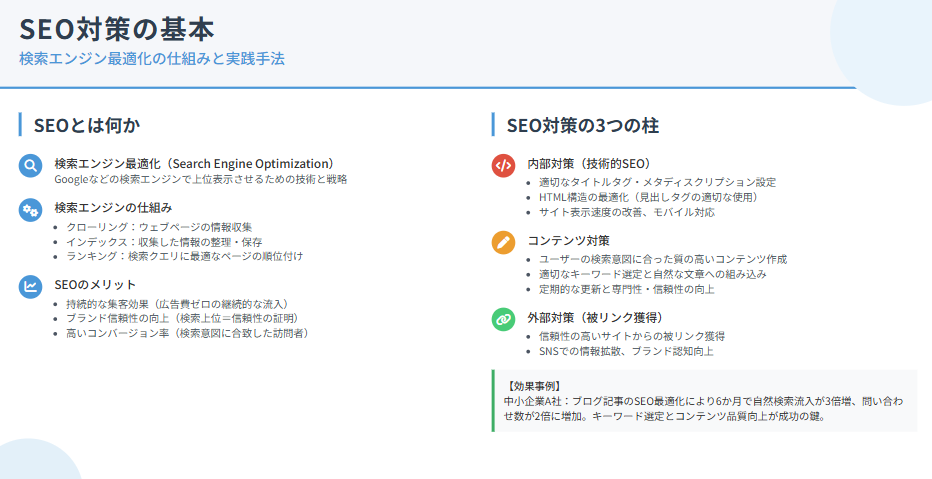The width and height of the screenshot is (932, 479).
Task: Select the main title SEO対策の基本
Action: 116,28
